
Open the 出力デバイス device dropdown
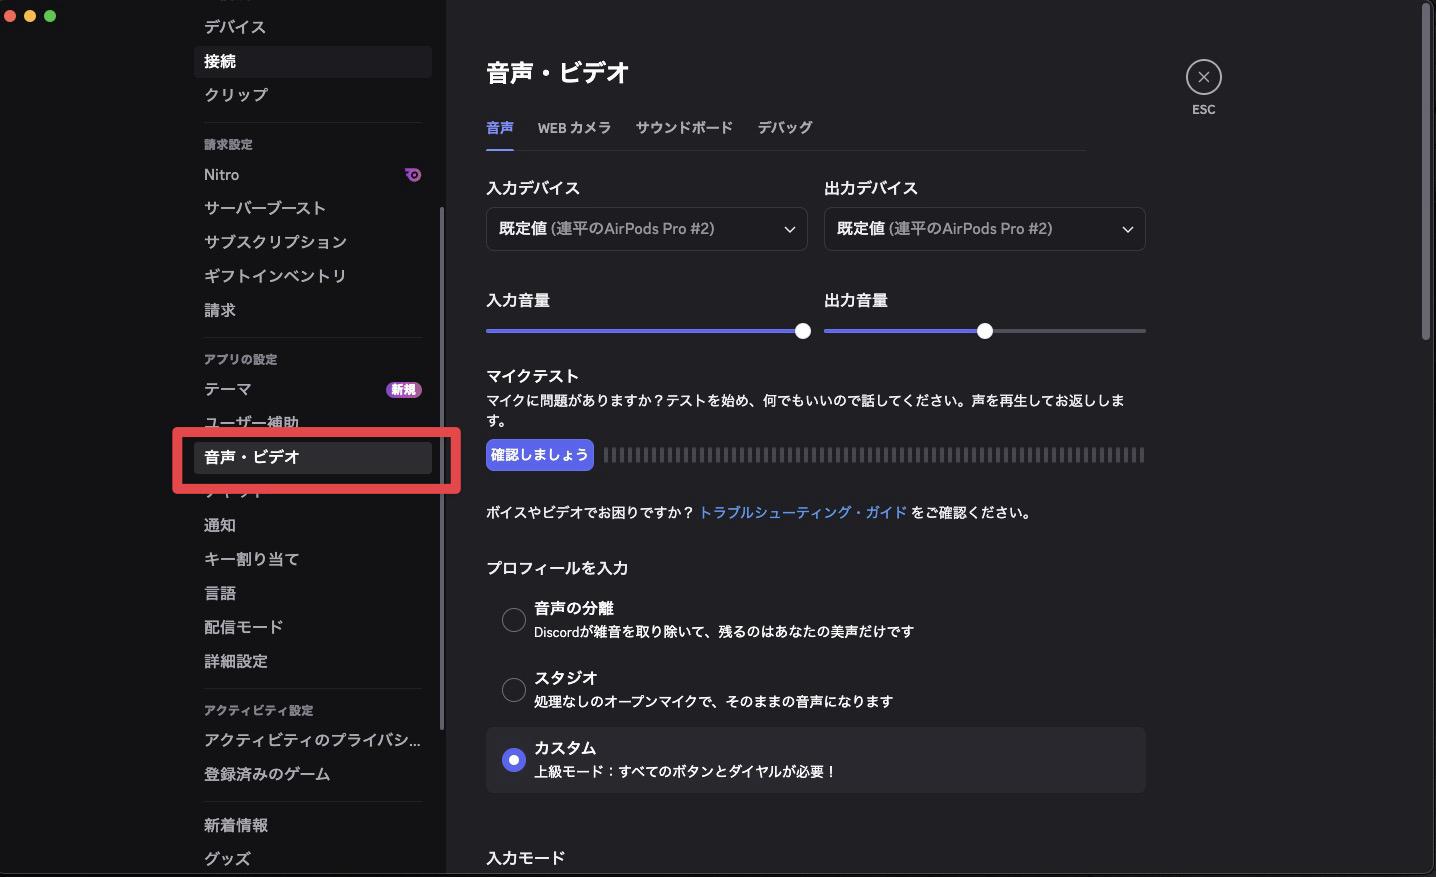point(984,229)
